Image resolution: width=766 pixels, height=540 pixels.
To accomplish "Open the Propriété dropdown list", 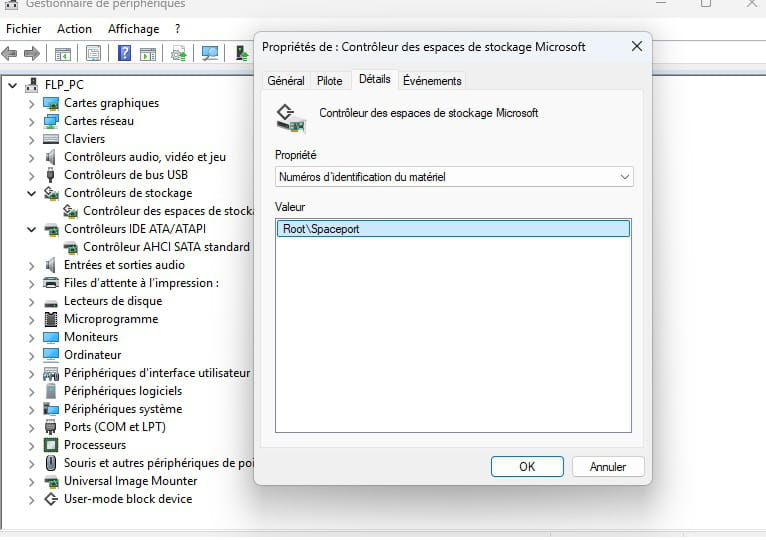I will click(454, 177).
